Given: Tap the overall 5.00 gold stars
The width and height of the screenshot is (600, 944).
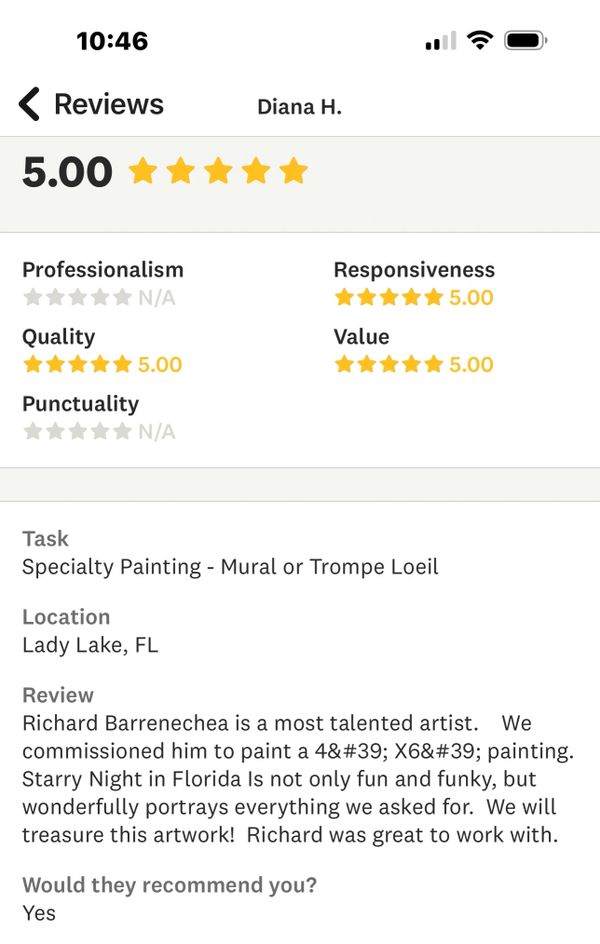Looking at the screenshot, I should [218, 171].
